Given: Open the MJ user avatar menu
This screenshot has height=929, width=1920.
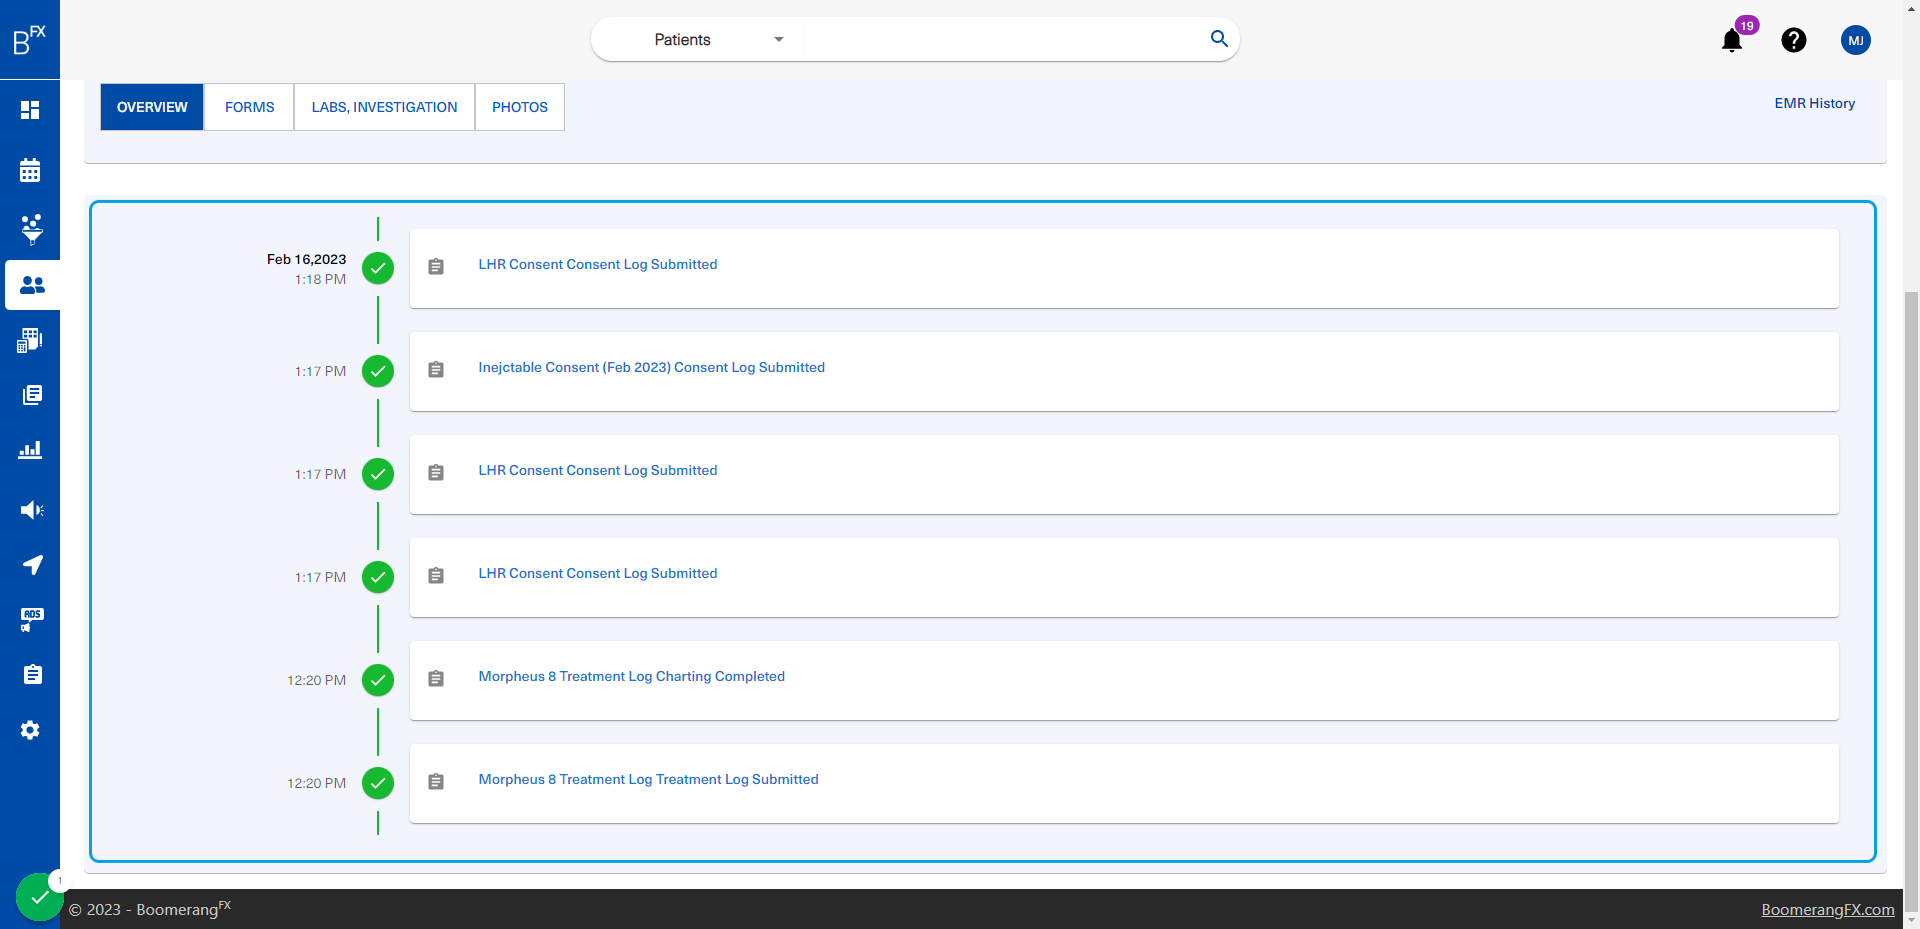Looking at the screenshot, I should tap(1856, 40).
